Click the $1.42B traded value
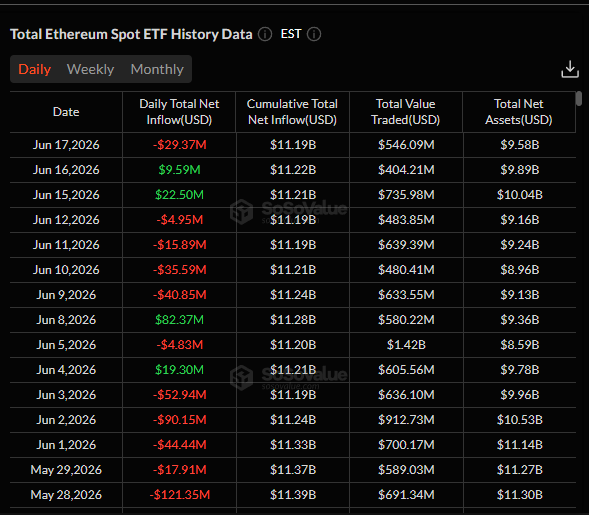The width and height of the screenshot is (589, 515). coord(406,345)
